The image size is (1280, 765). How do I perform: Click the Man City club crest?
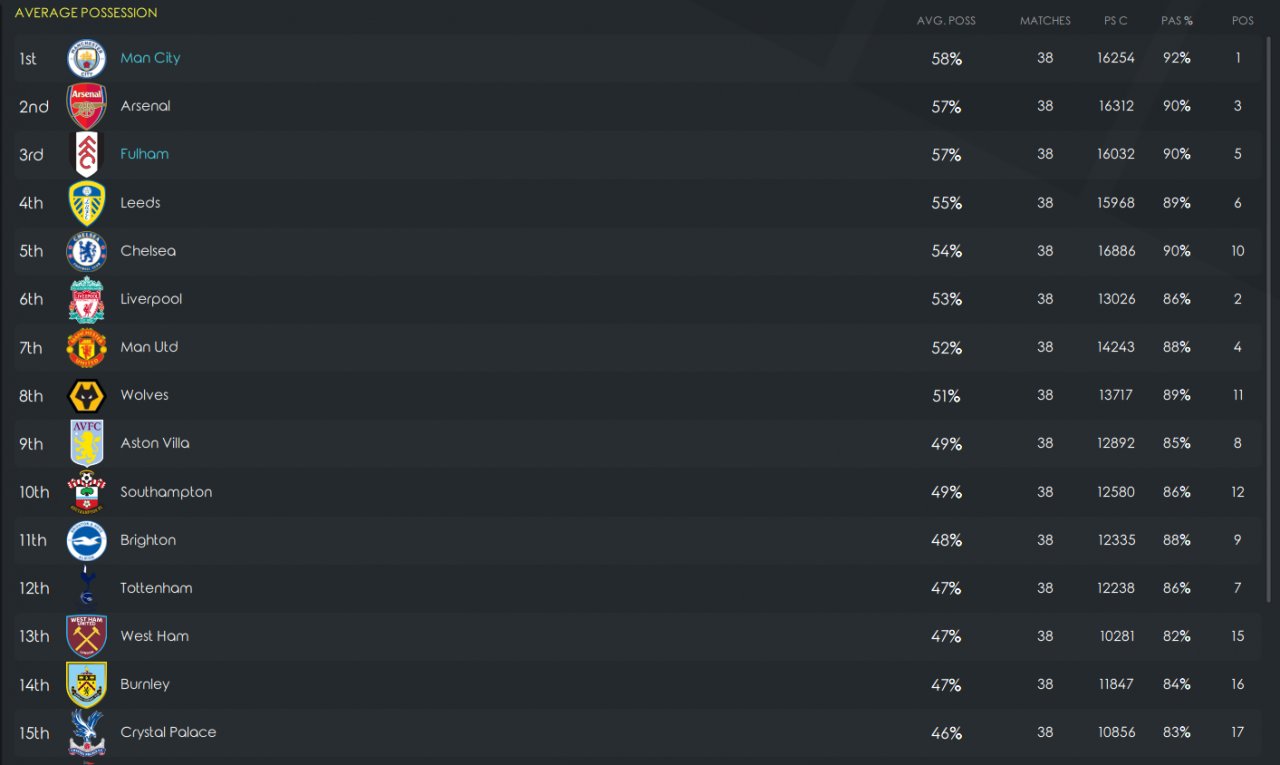87,58
